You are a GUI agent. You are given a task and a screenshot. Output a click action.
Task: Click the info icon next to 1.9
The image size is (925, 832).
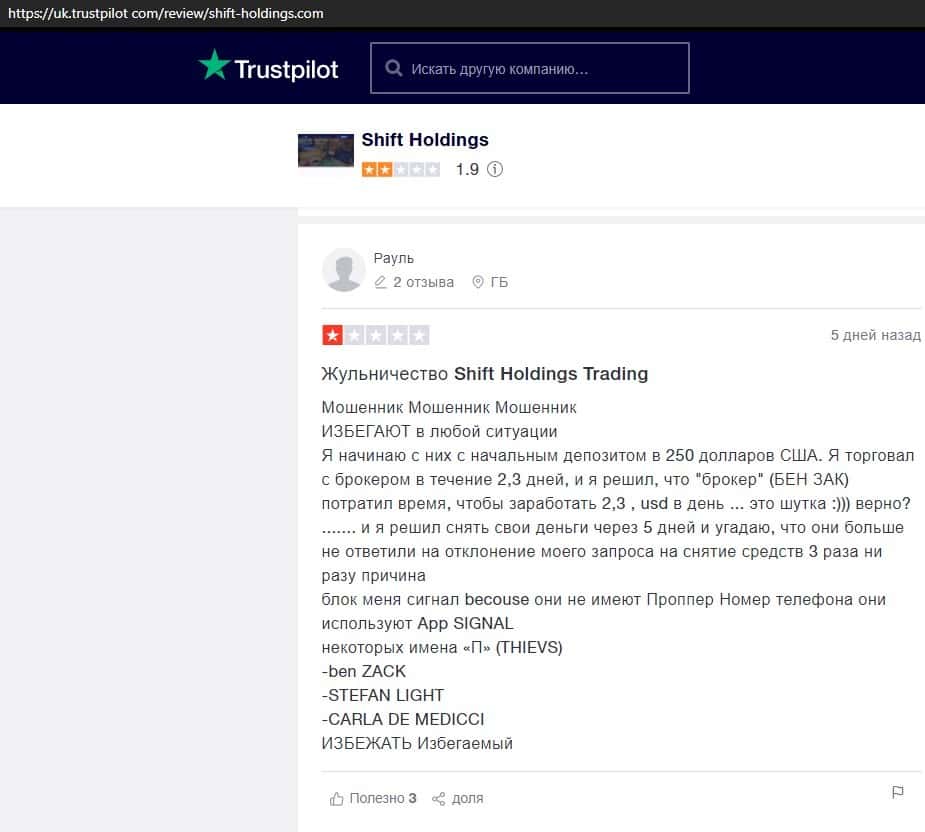(x=495, y=169)
